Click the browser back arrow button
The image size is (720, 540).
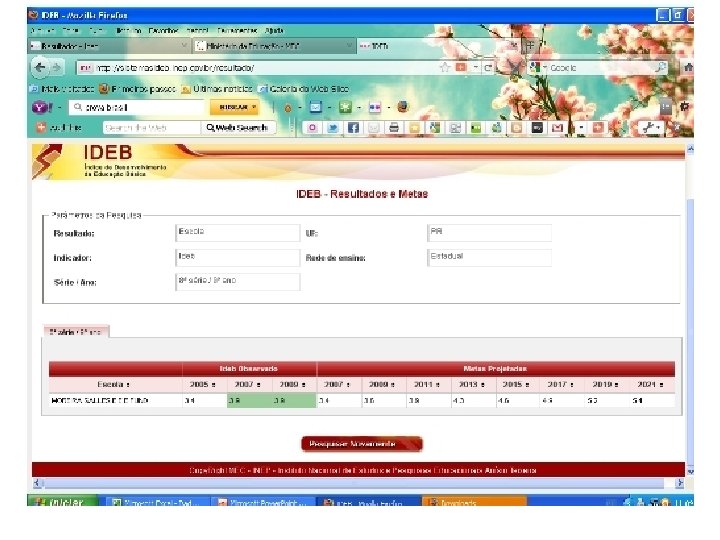tap(40, 68)
